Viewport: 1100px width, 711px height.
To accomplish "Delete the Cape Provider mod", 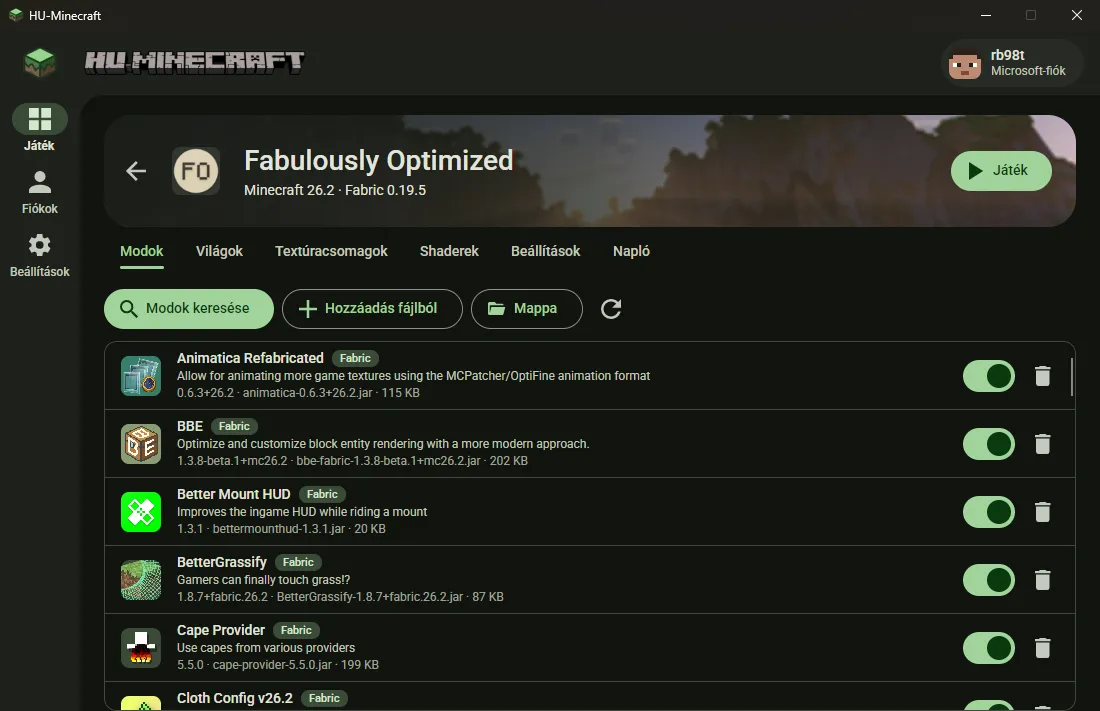I will [1042, 649].
